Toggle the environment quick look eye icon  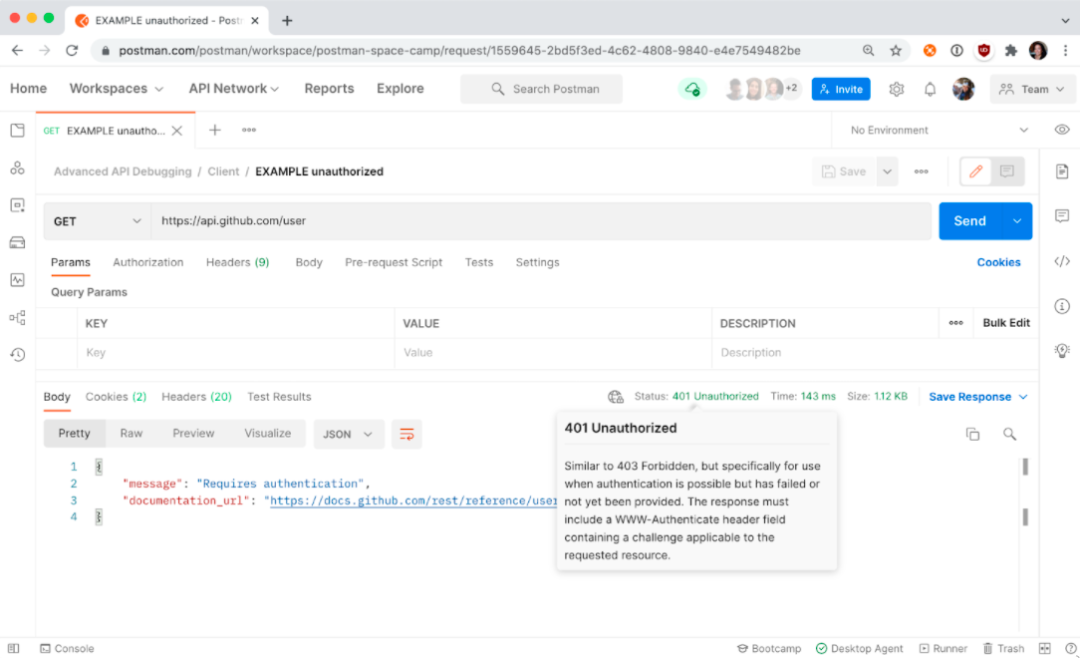coord(1062,130)
